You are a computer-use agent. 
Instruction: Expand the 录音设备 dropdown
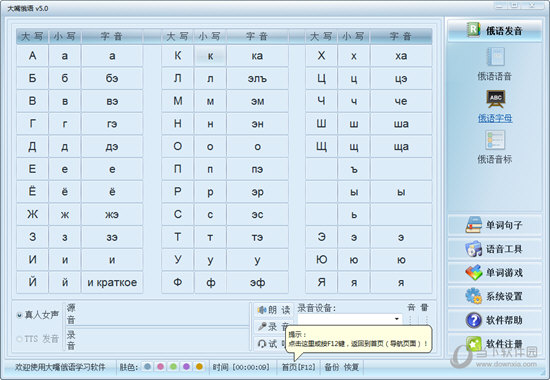pyautogui.click(x=397, y=319)
